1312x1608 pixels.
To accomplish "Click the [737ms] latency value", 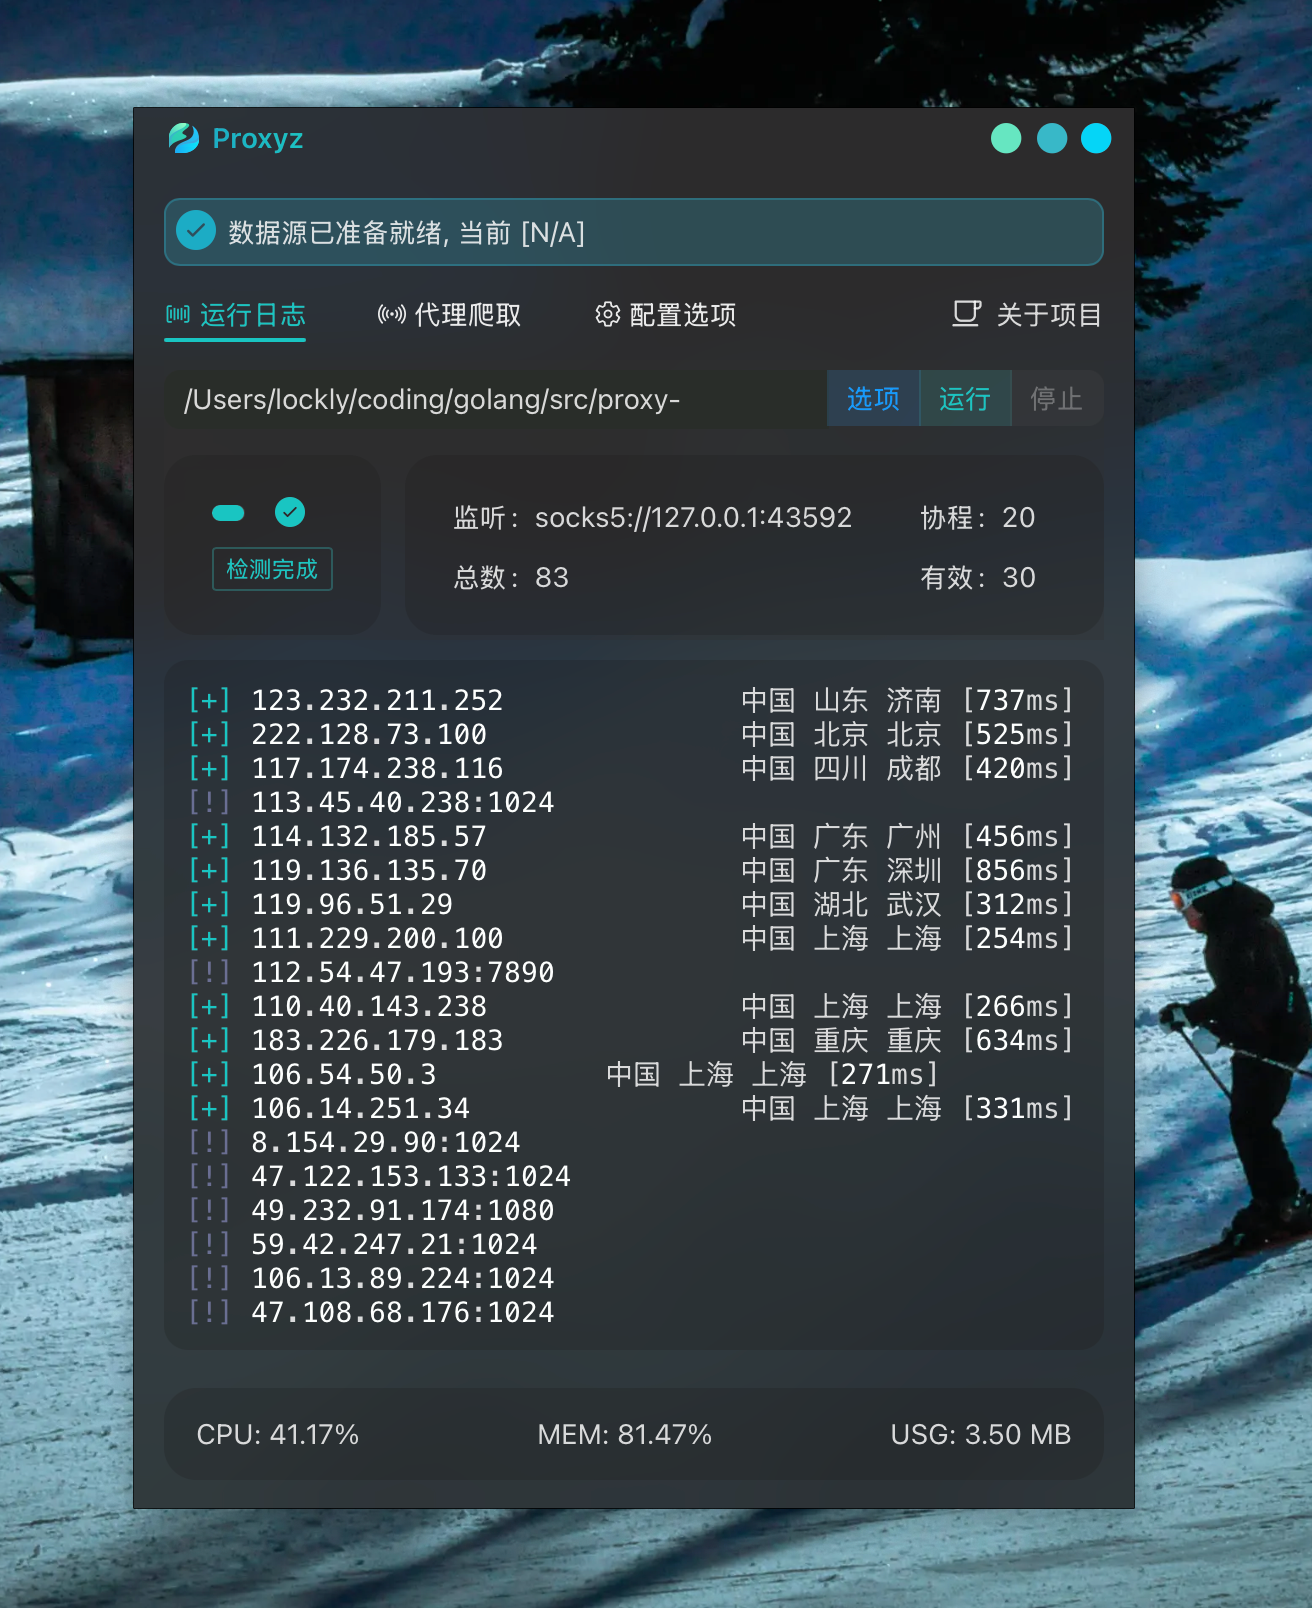I will coord(1017,700).
